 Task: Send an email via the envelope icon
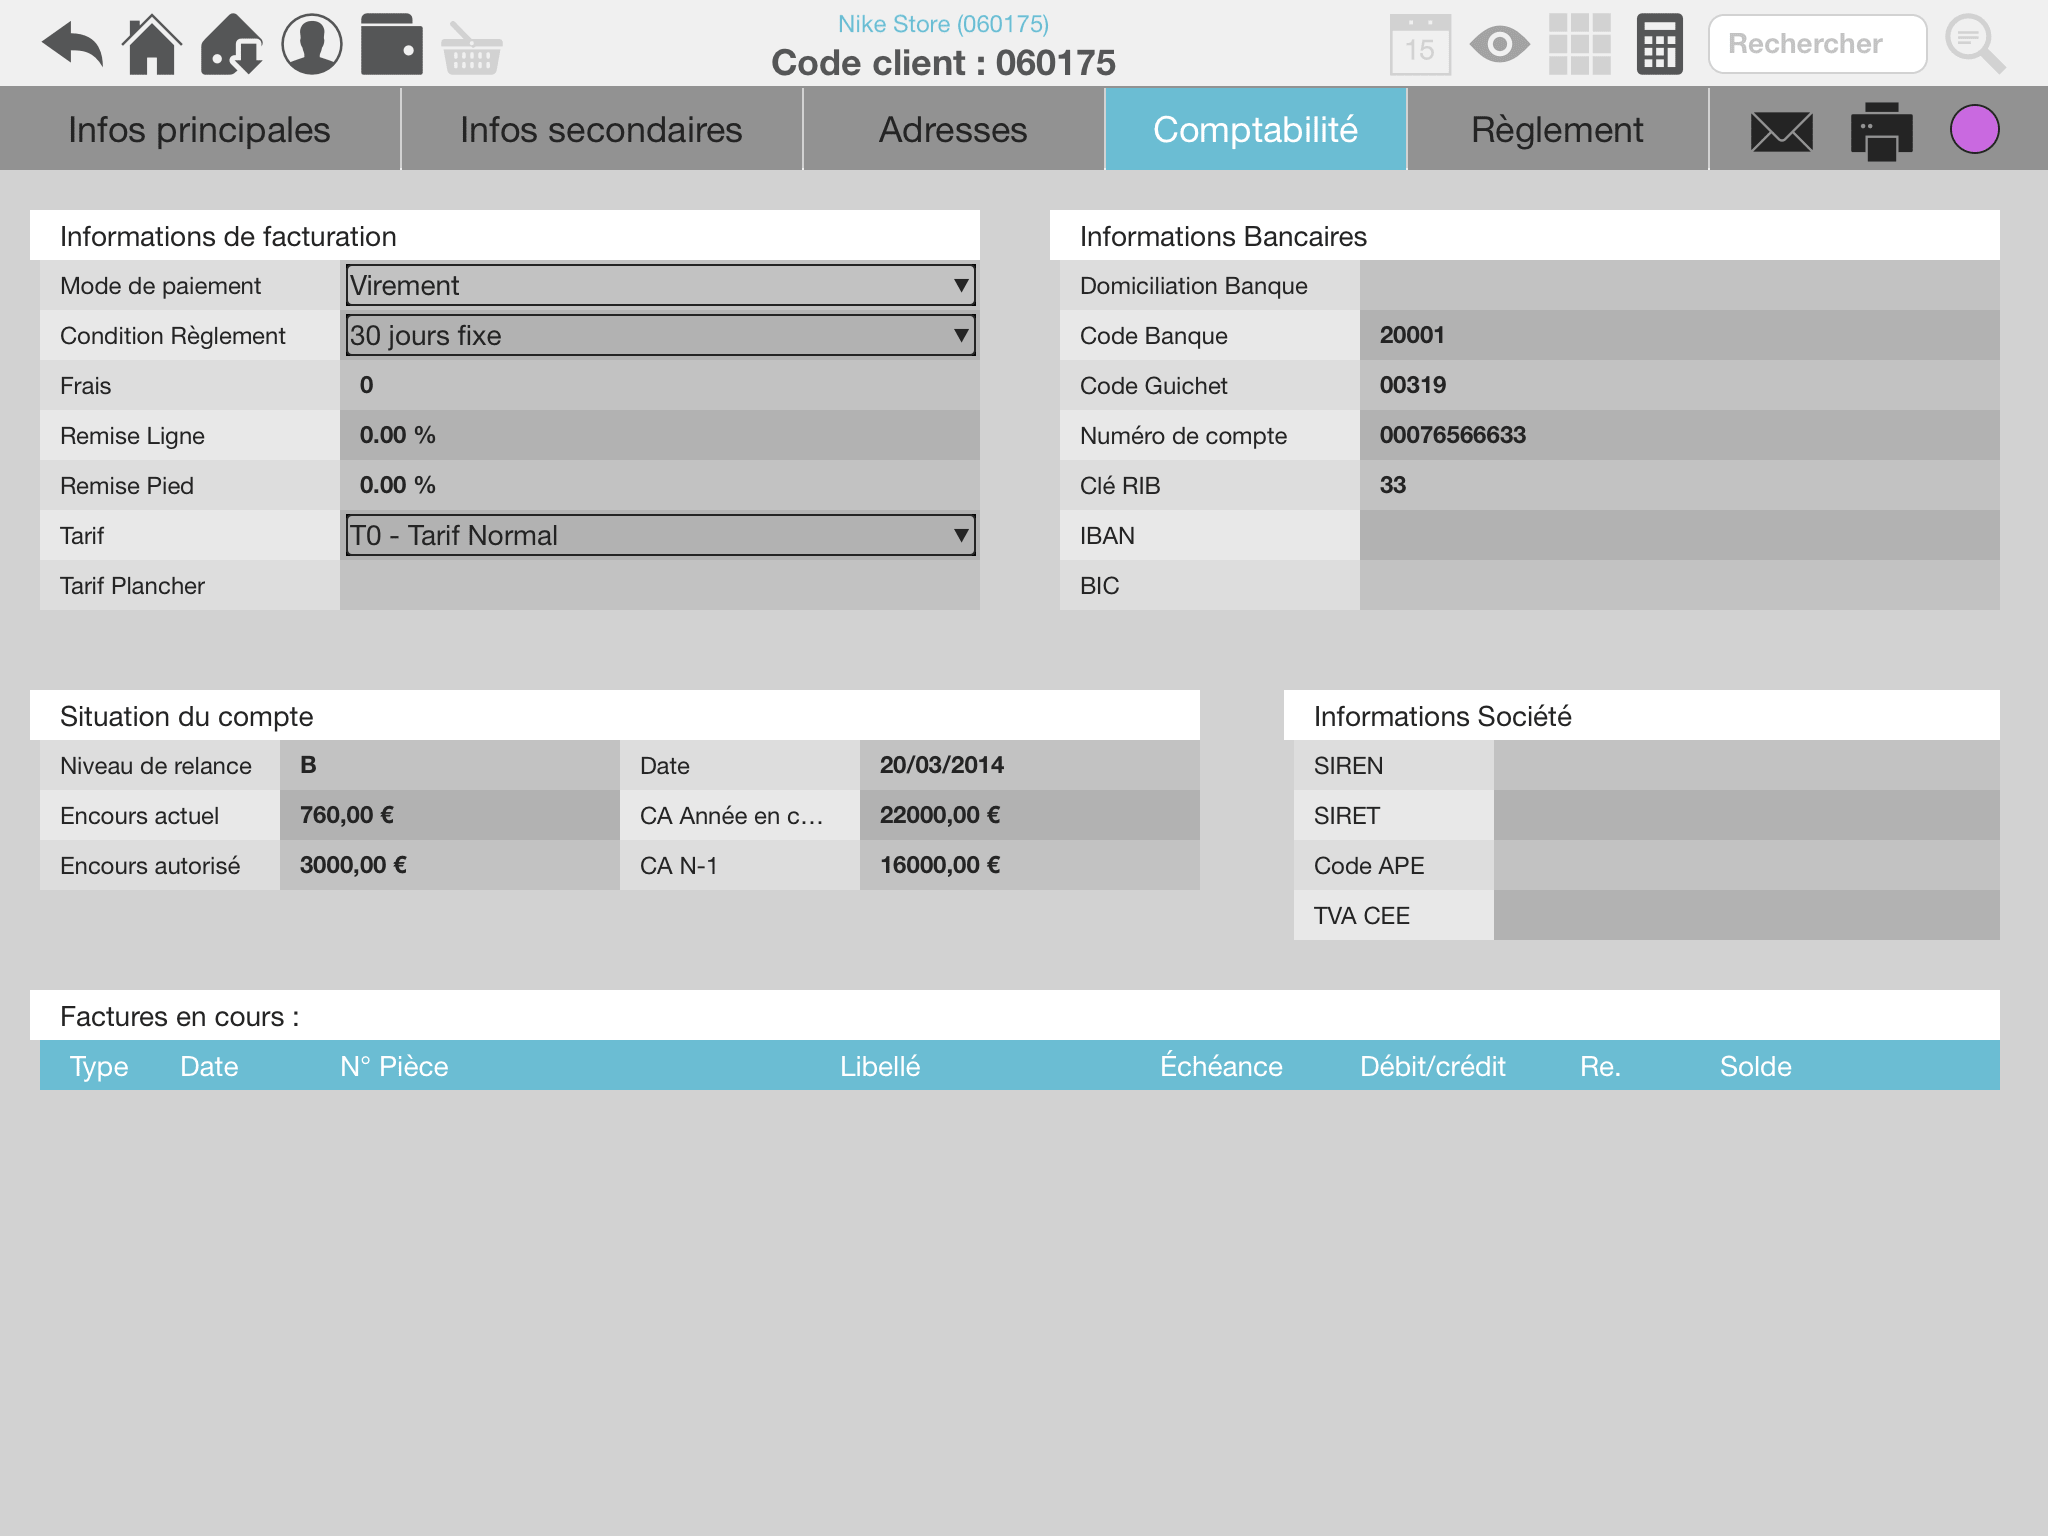point(1783,129)
